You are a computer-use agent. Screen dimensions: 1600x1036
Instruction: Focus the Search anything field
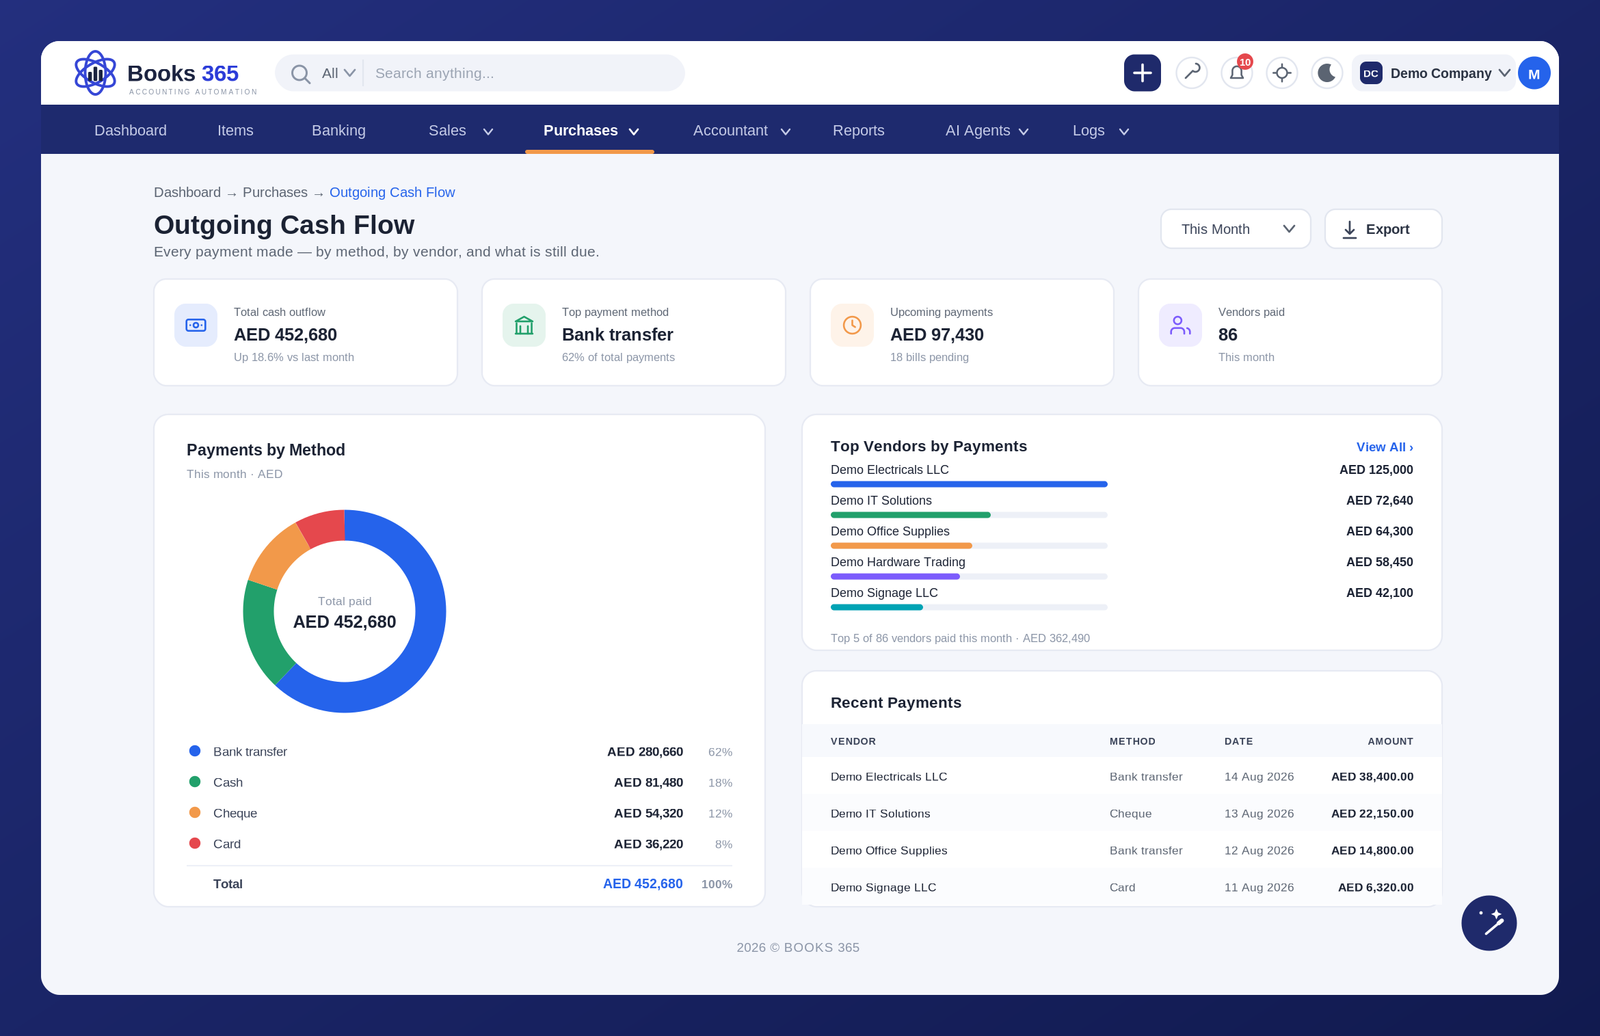523,73
